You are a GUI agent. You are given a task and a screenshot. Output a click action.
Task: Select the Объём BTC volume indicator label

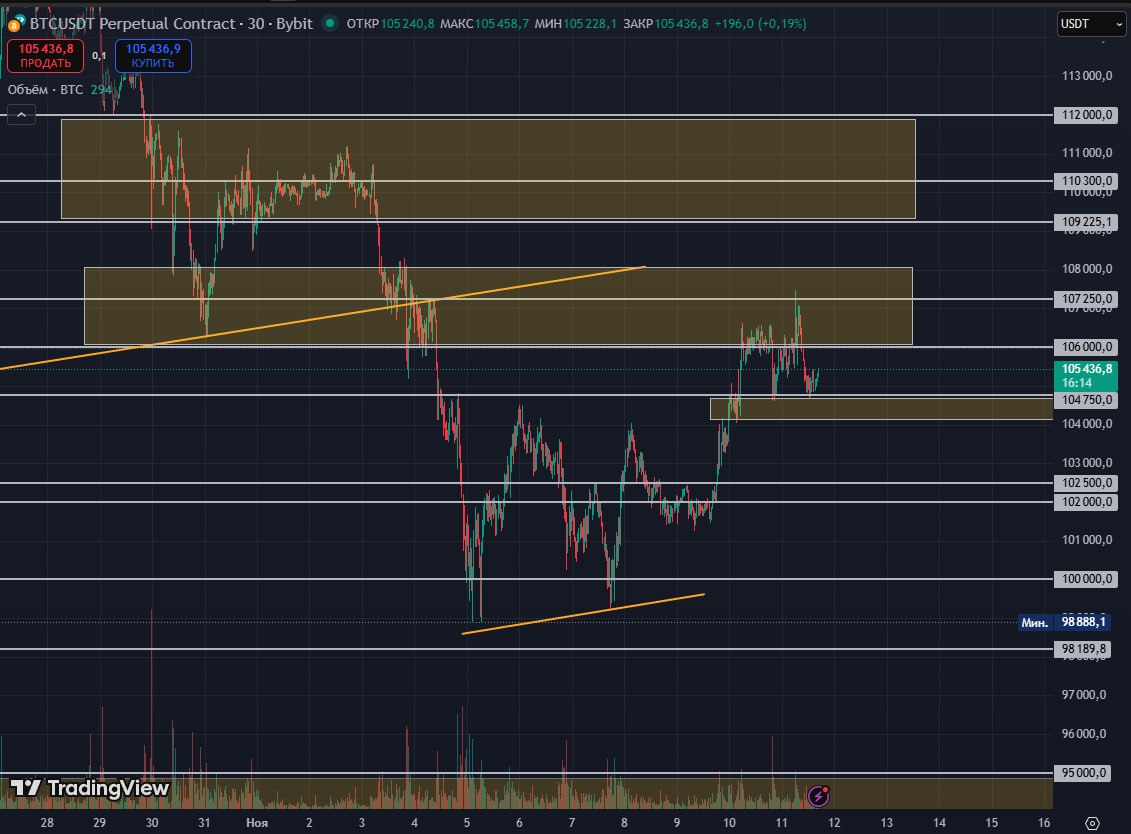(x=45, y=90)
